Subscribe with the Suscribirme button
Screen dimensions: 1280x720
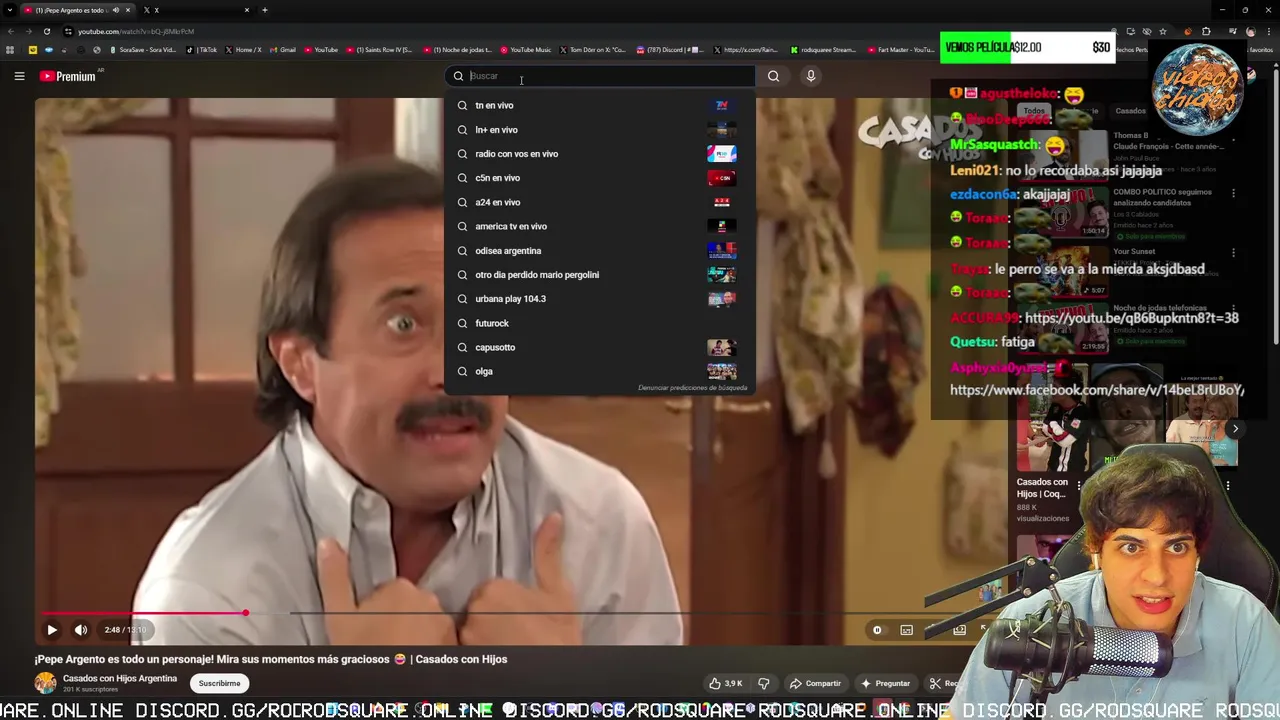tap(219, 684)
